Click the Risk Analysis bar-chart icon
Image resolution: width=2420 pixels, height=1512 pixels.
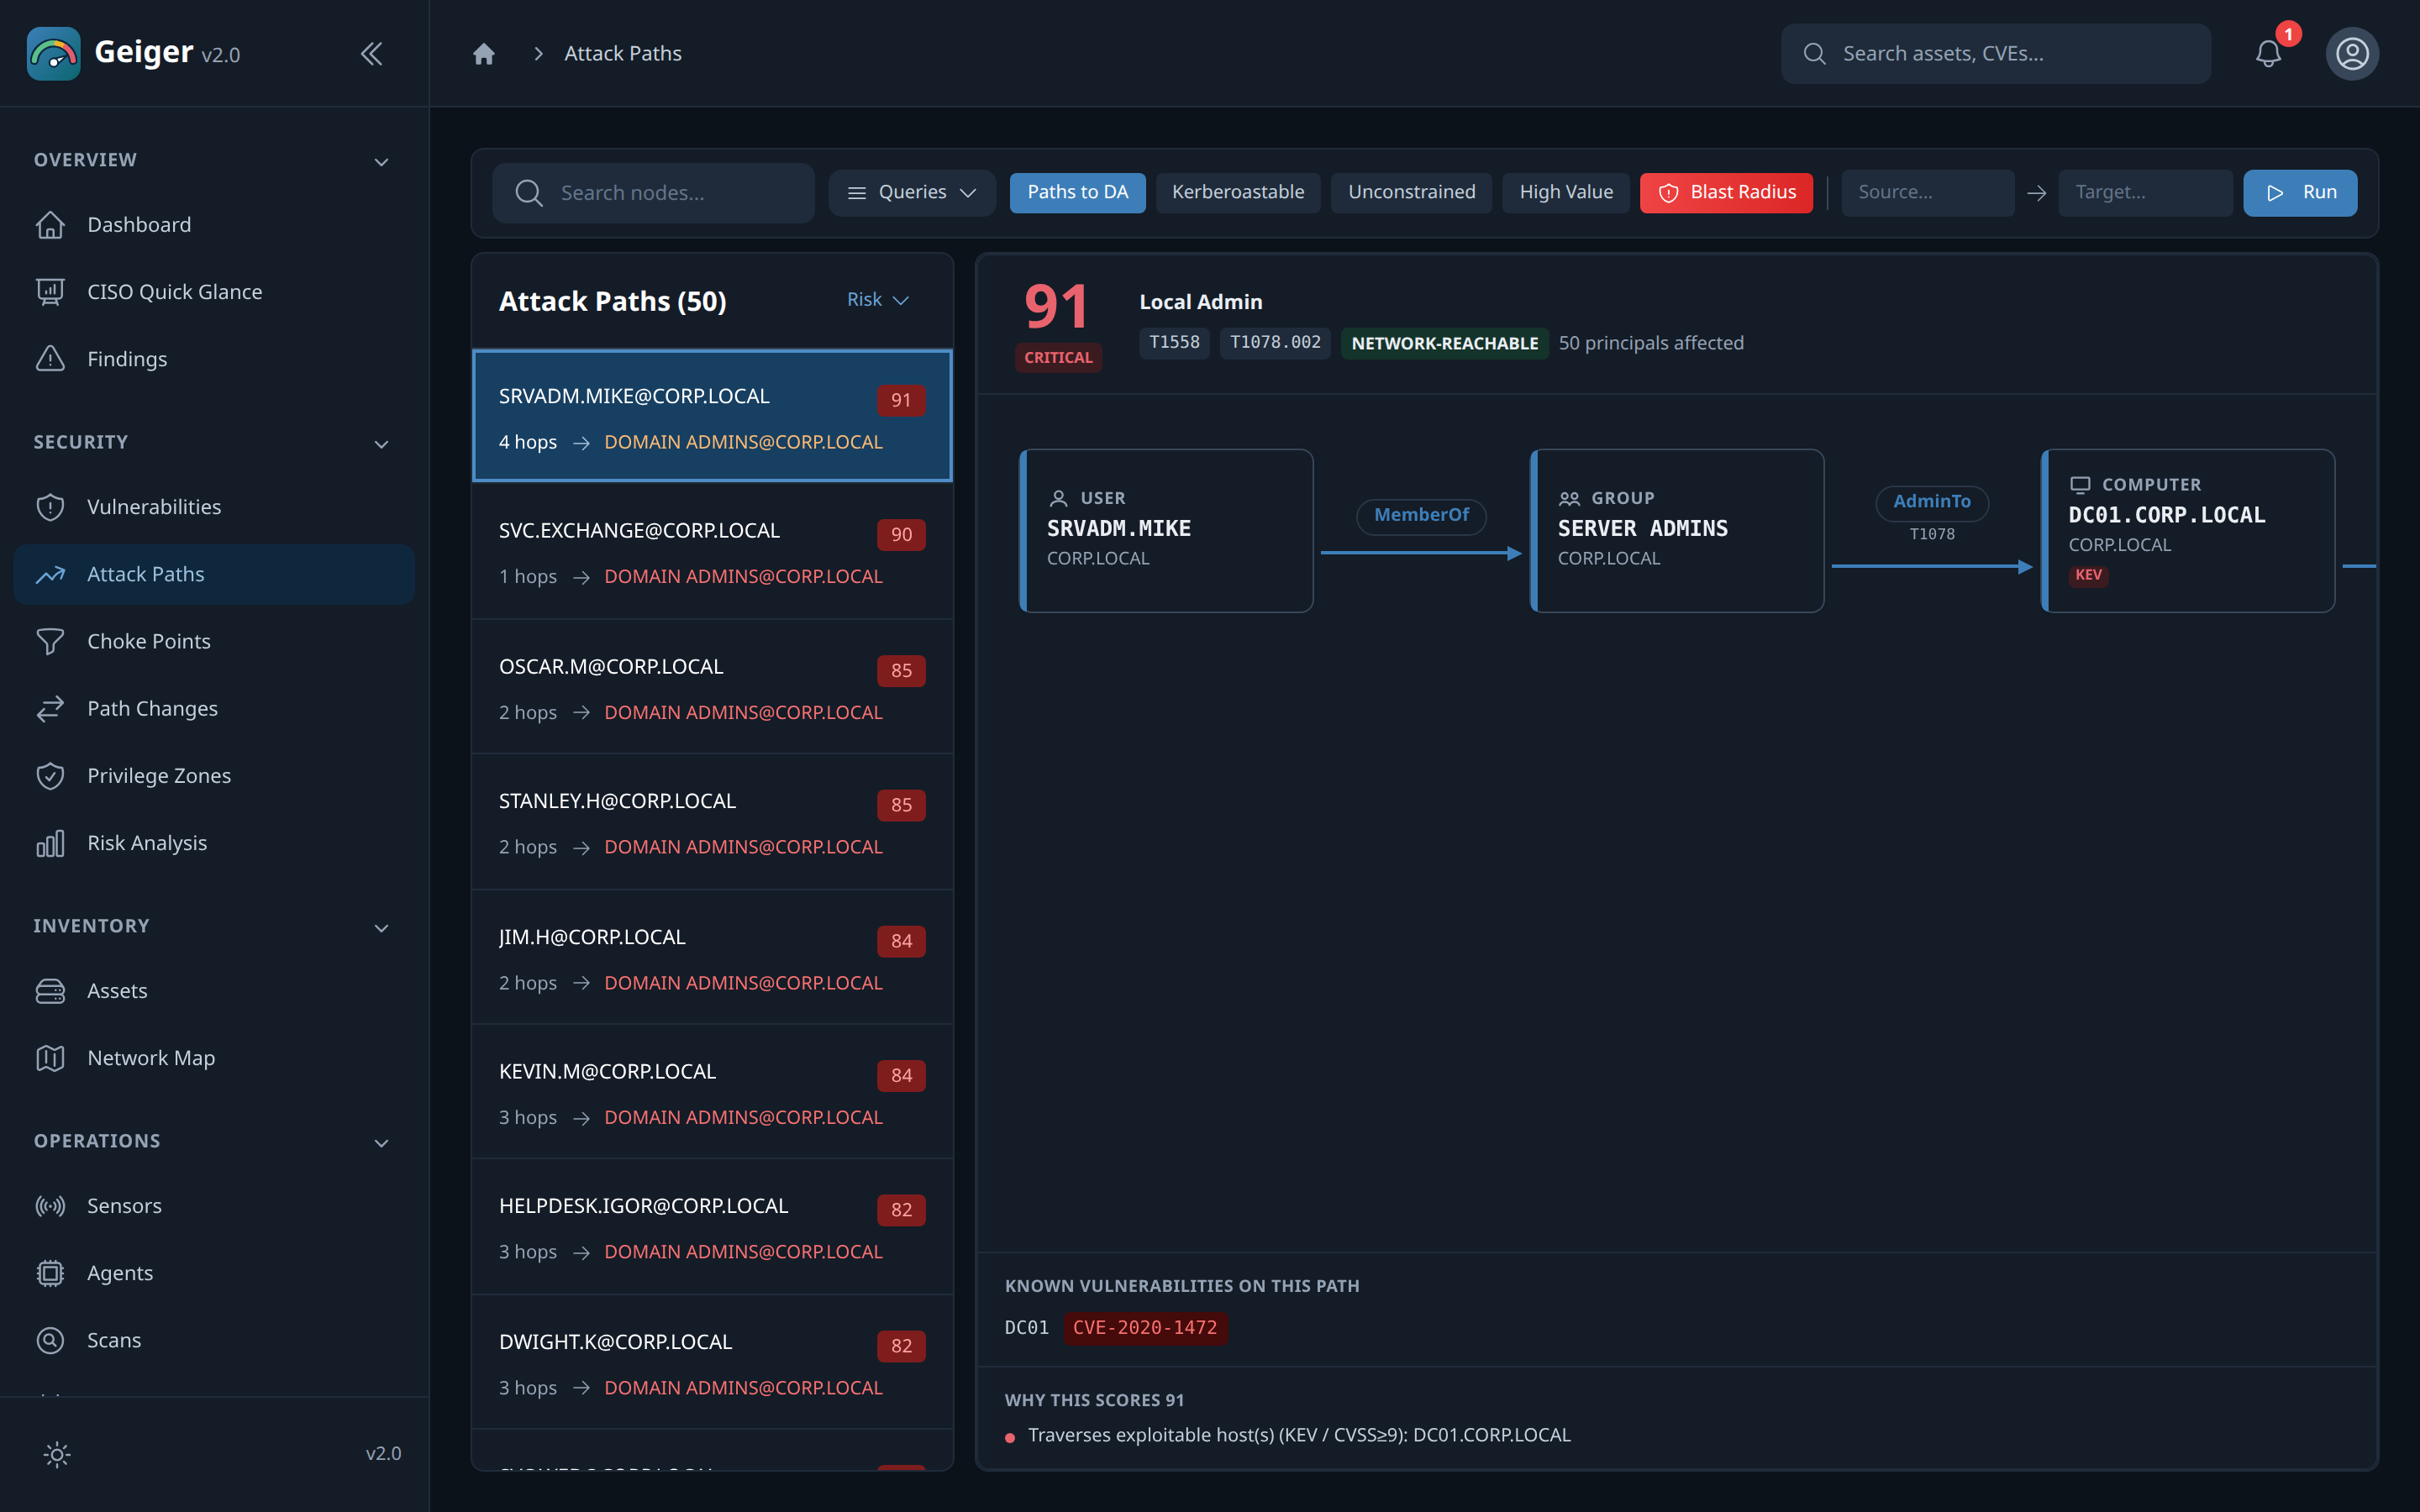[50, 843]
